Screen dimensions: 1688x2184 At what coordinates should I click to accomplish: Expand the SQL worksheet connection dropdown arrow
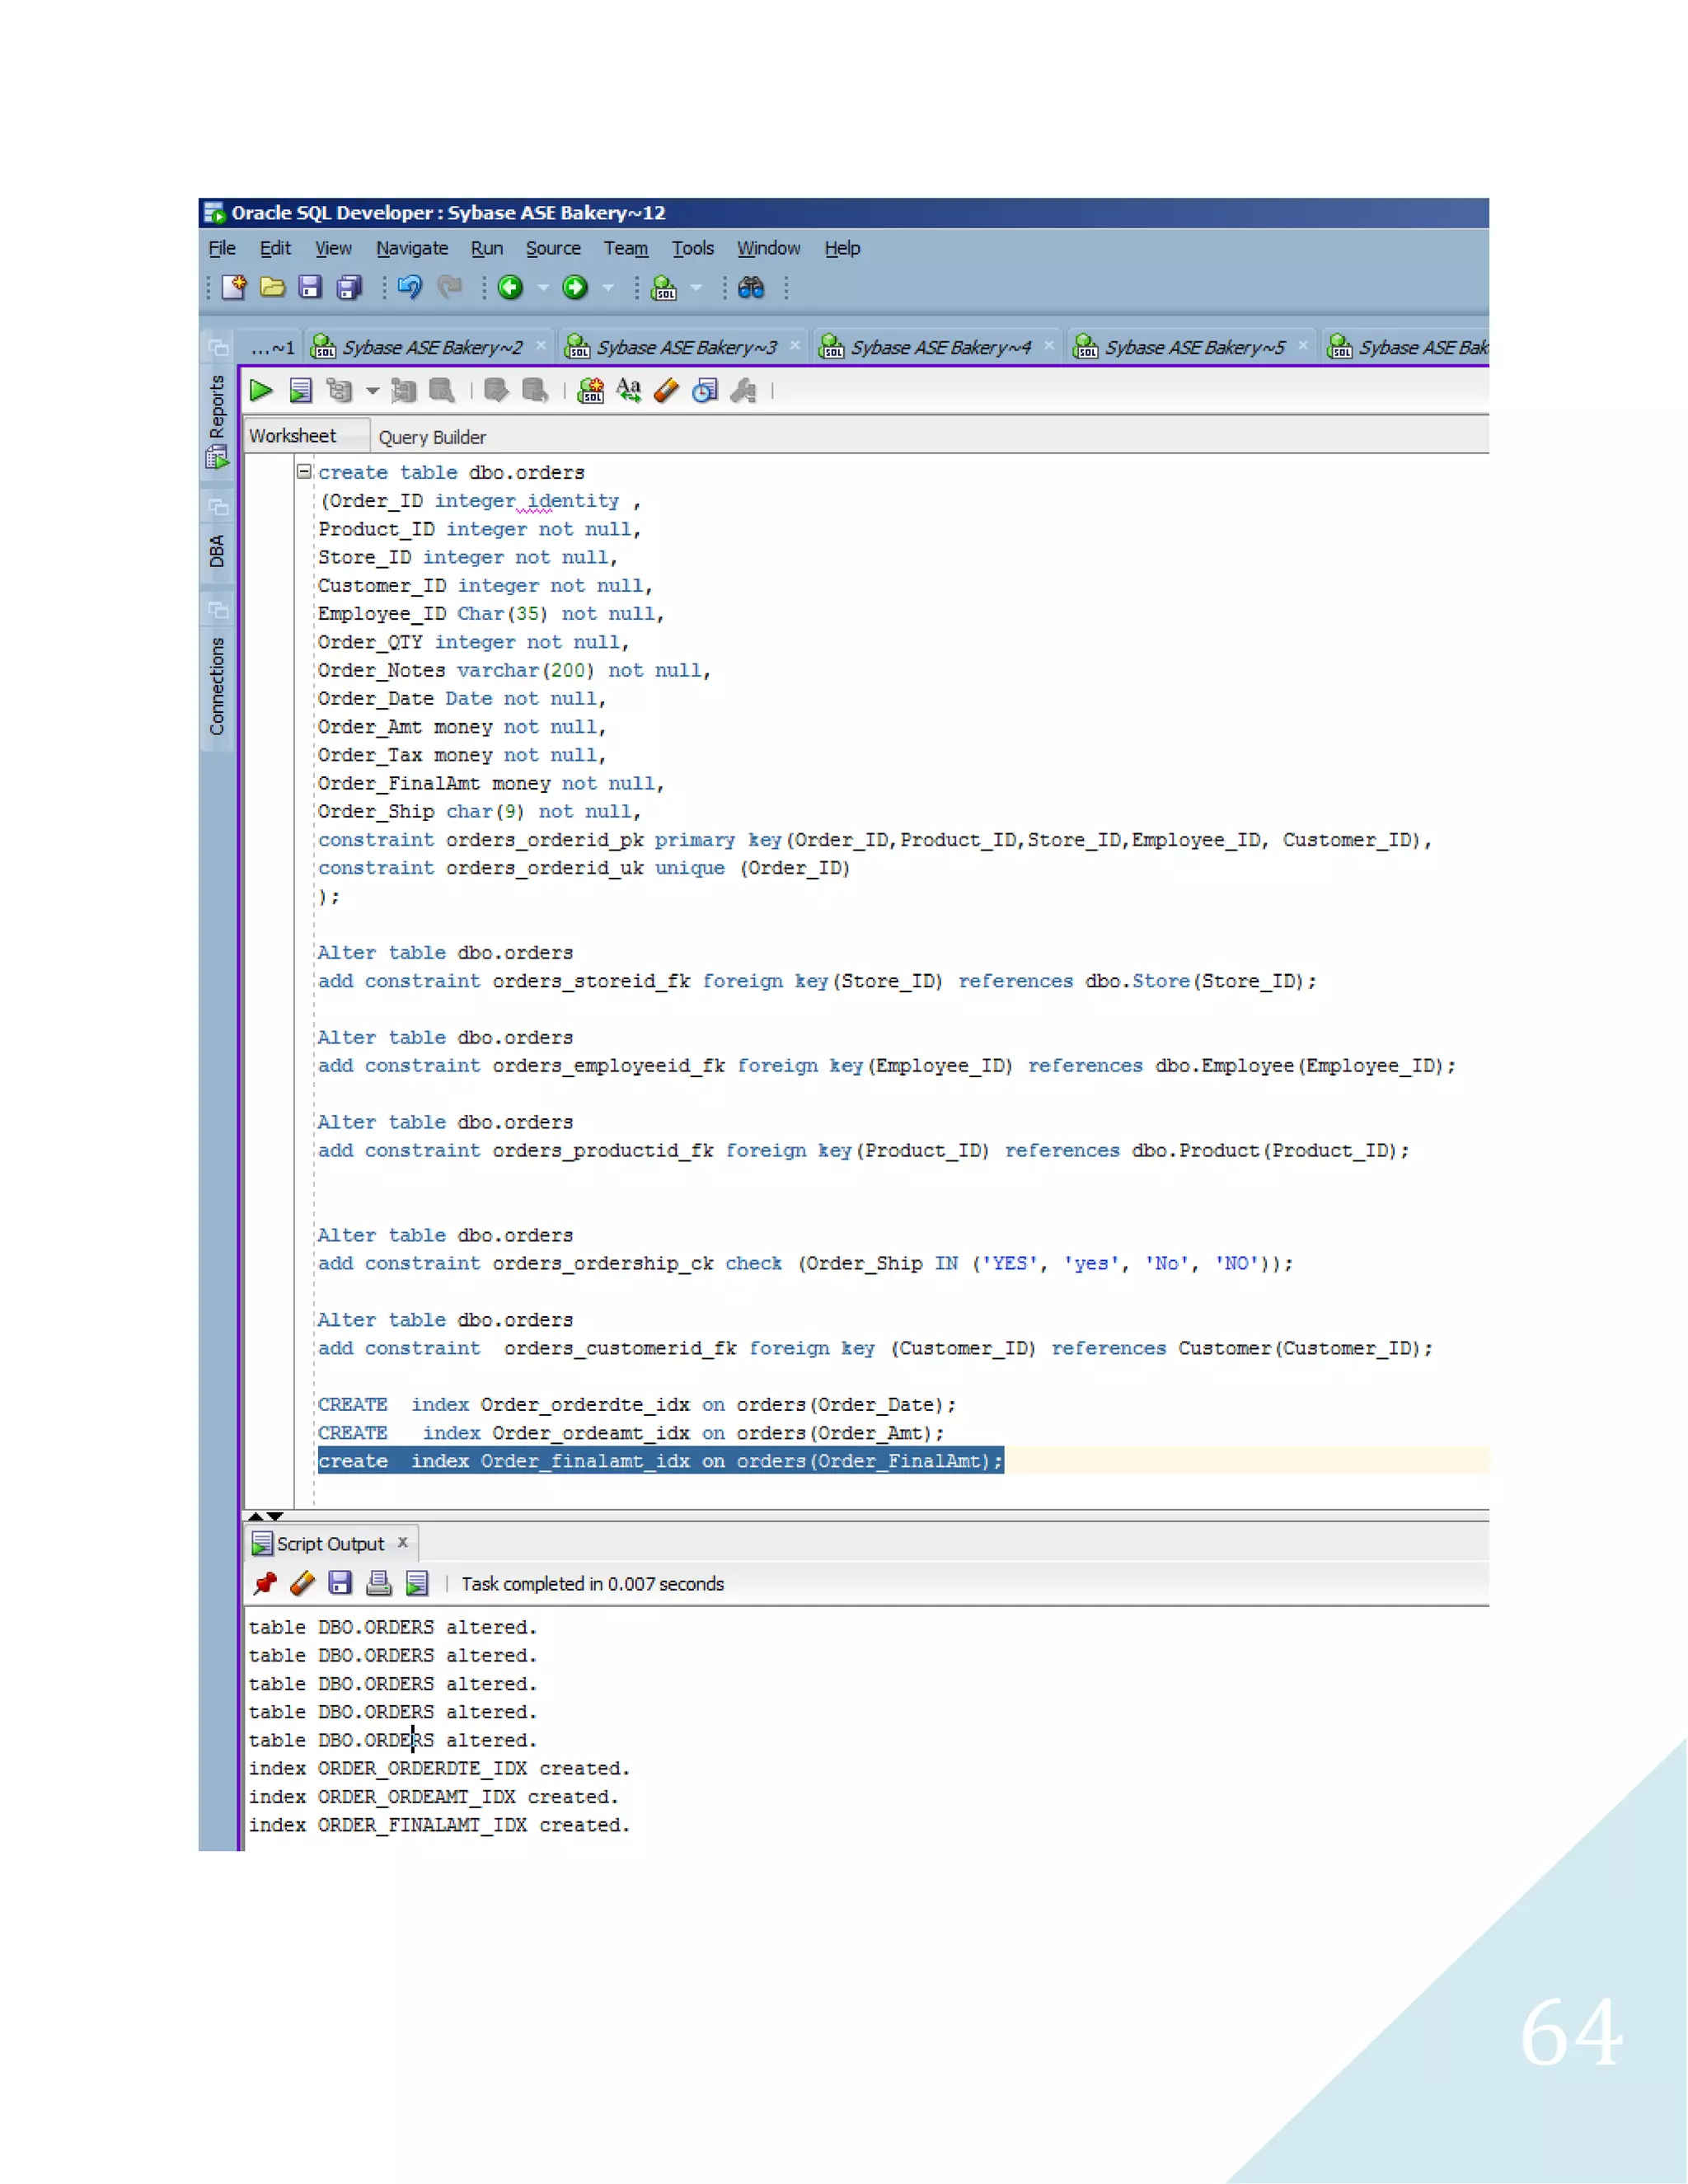pos(697,288)
